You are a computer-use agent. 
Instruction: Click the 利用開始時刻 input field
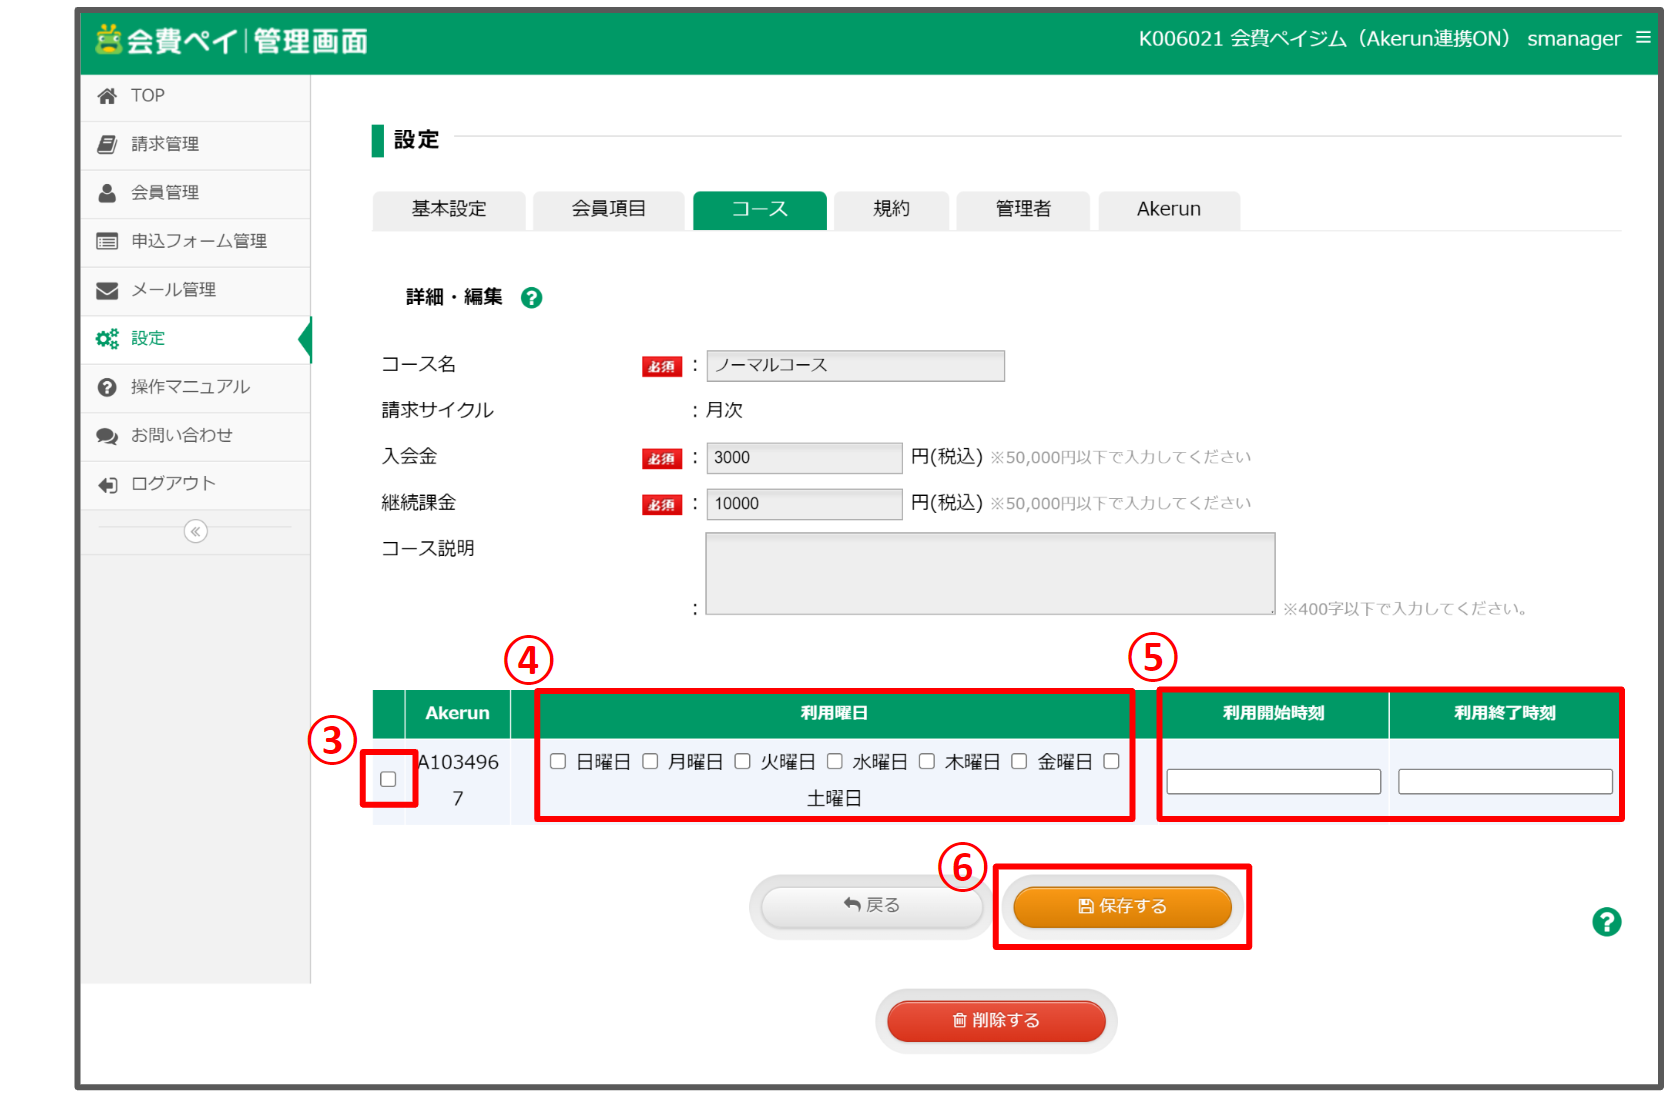point(1273,781)
